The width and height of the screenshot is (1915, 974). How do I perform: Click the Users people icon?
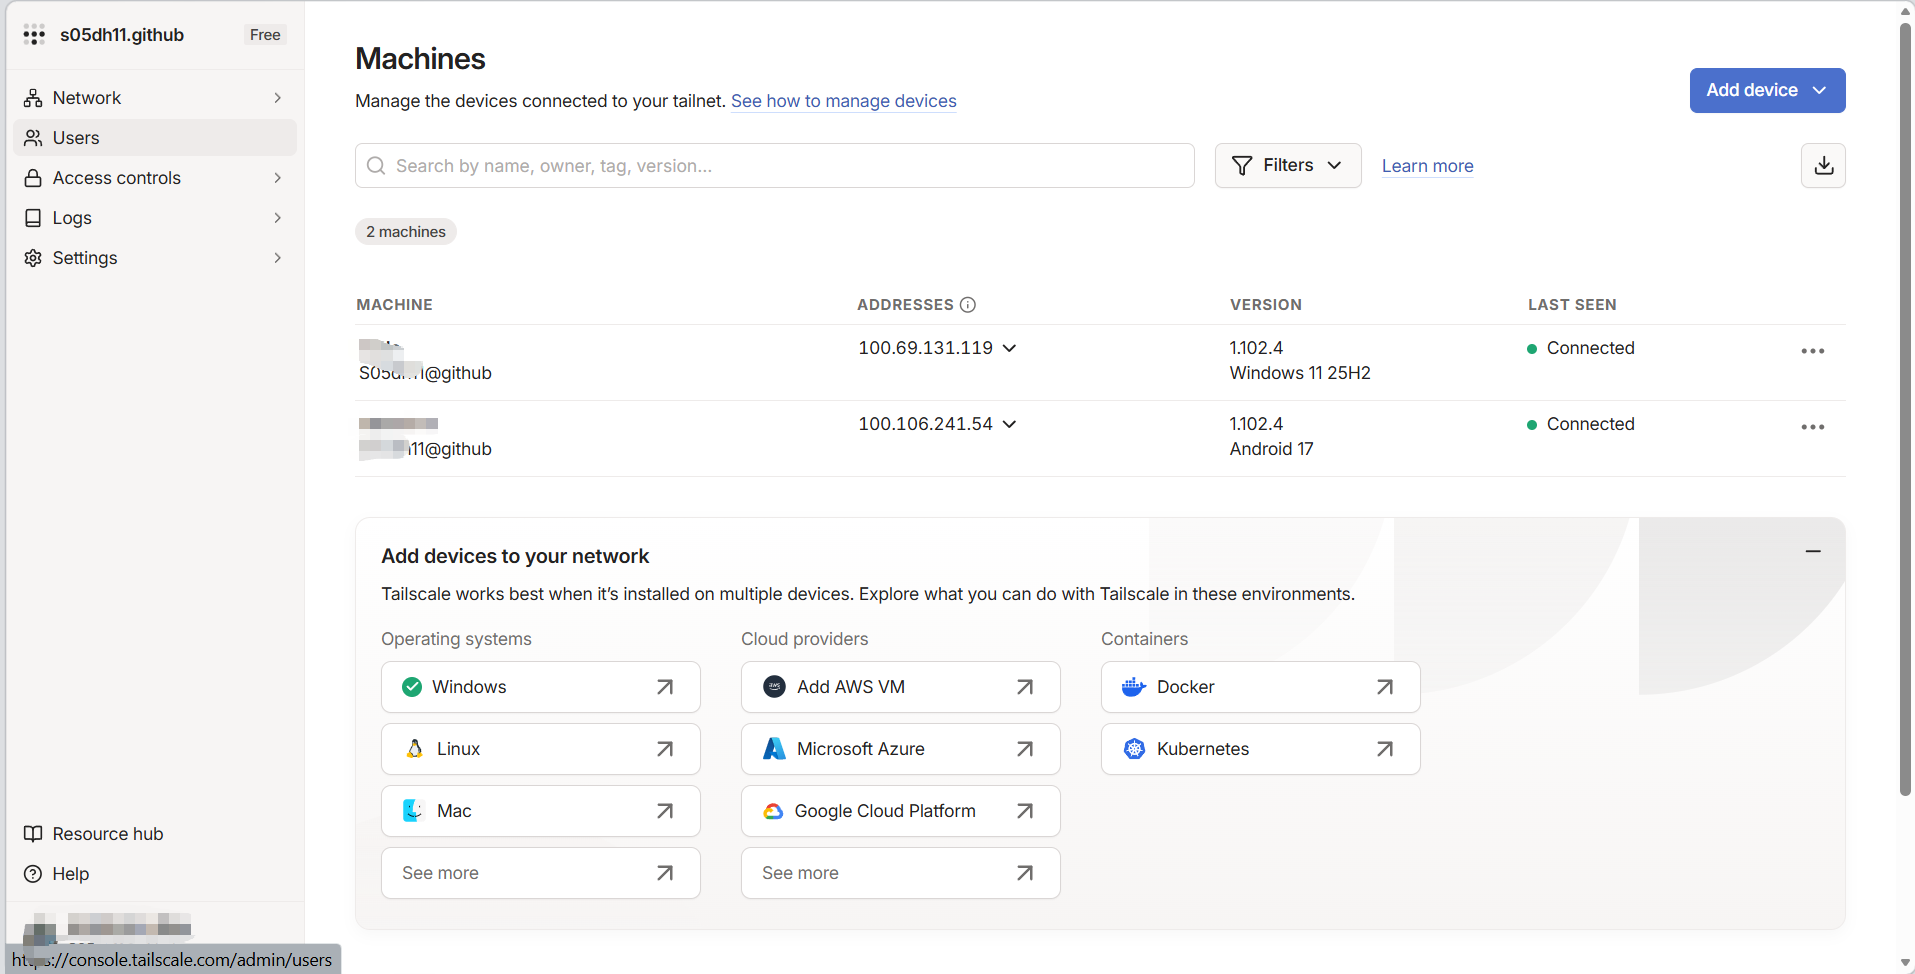pos(33,138)
